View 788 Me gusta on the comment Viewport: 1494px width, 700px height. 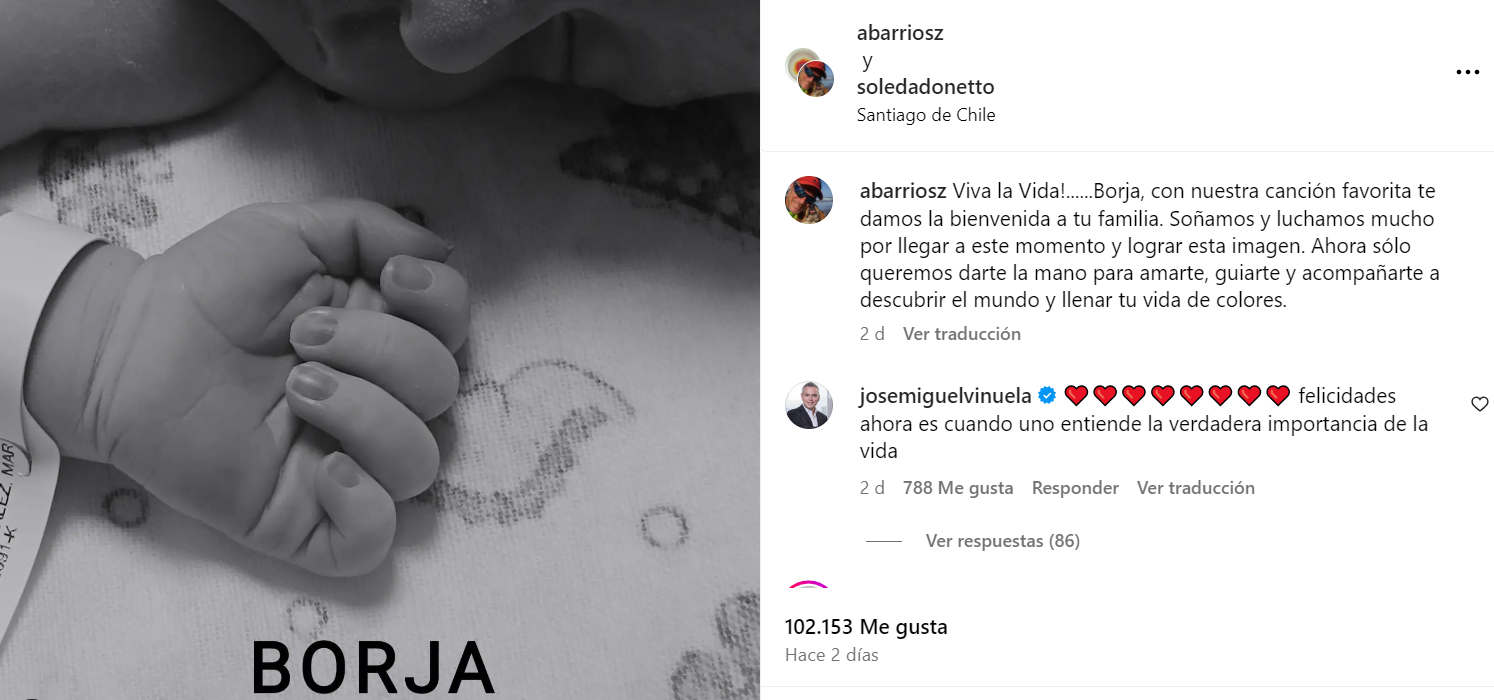pyautogui.click(x=958, y=488)
